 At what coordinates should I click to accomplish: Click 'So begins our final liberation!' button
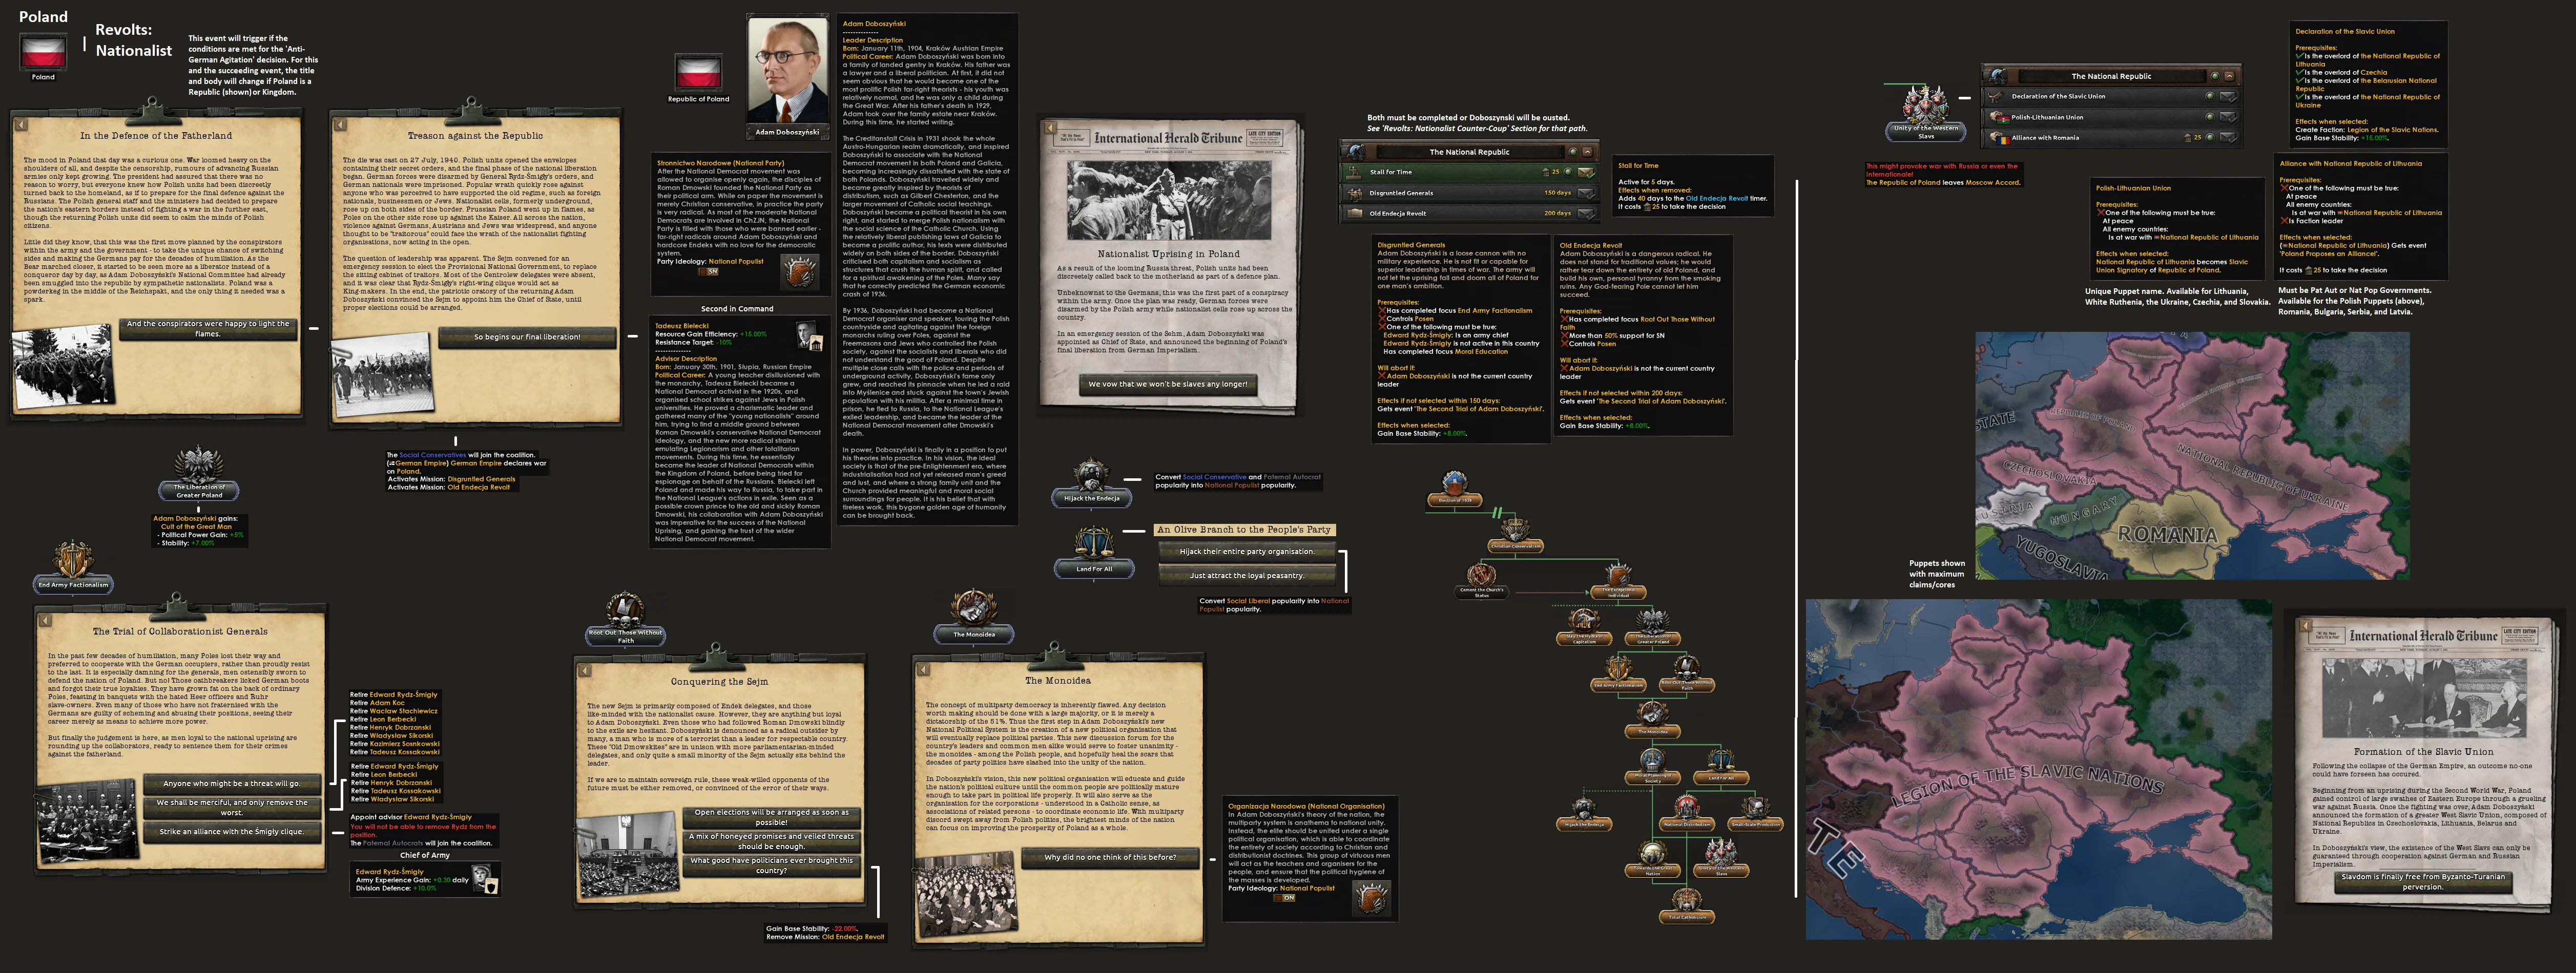527,337
